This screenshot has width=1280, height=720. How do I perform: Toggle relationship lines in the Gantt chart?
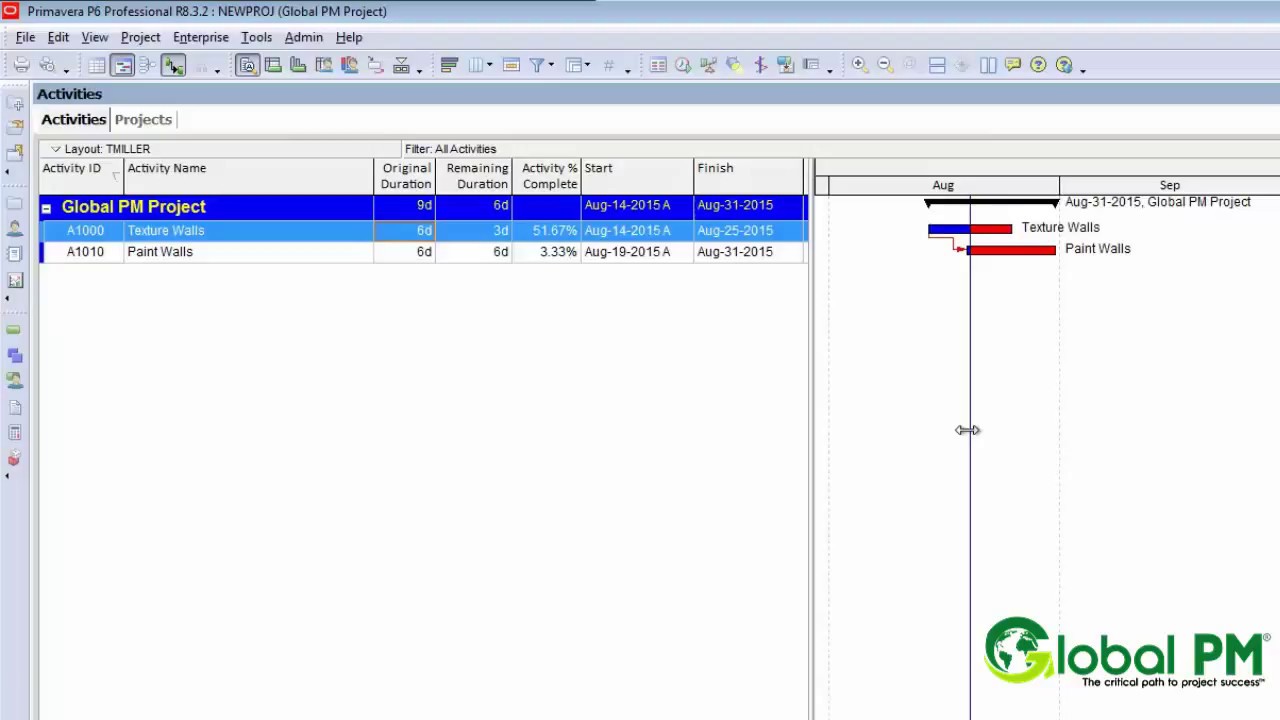click(x=173, y=65)
